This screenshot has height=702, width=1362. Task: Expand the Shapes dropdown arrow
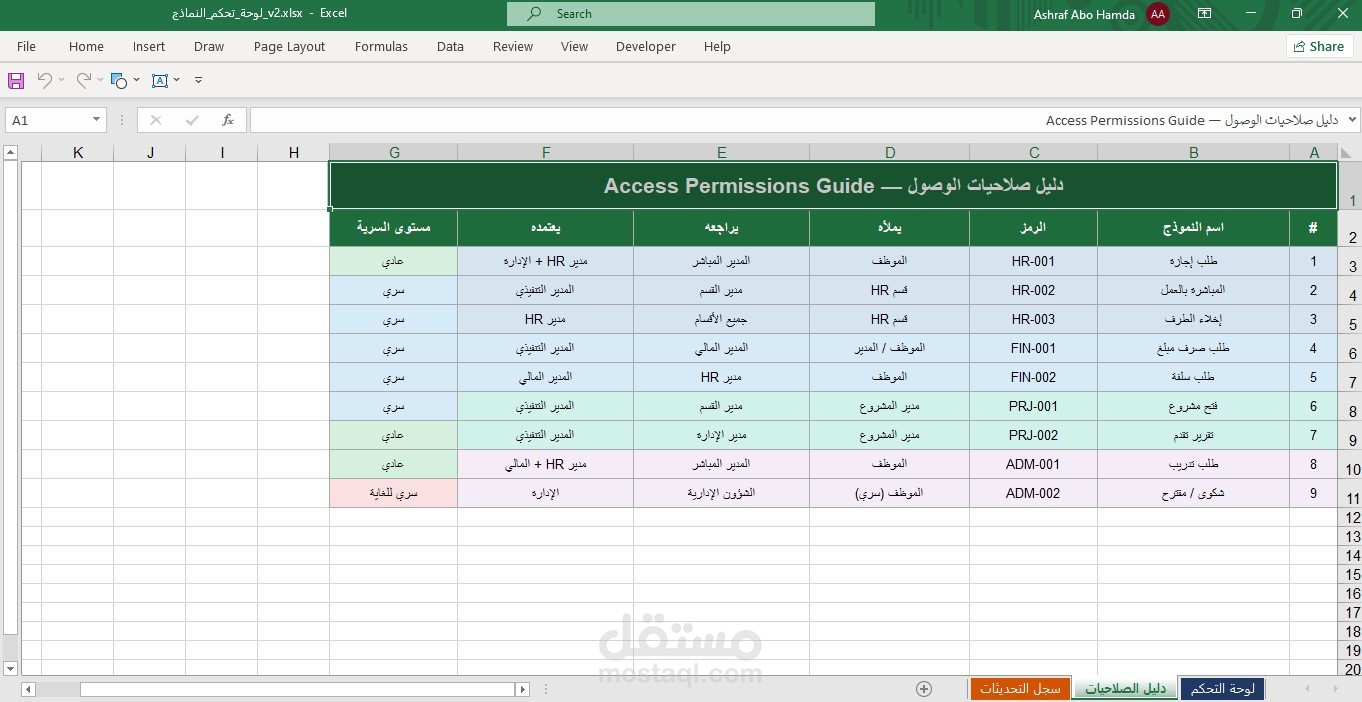coord(135,80)
